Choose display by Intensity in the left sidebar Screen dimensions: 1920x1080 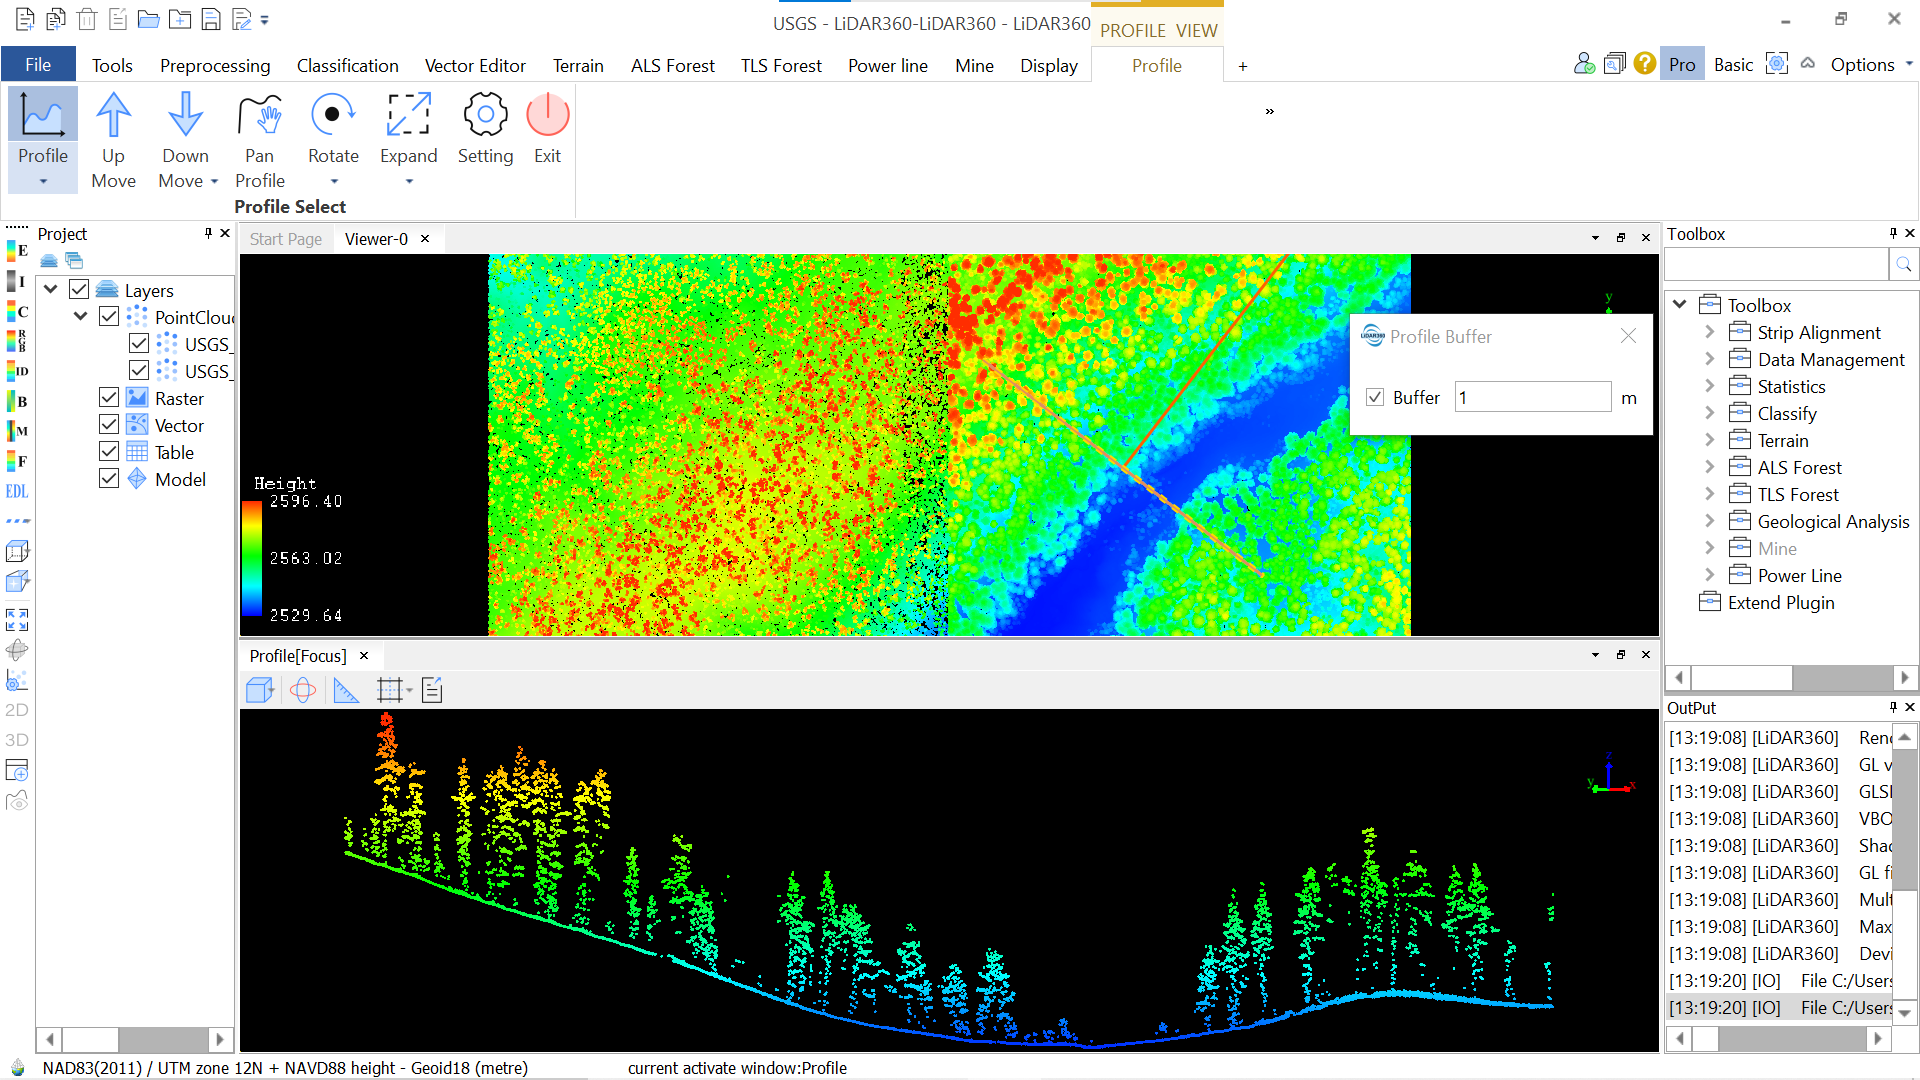17,280
